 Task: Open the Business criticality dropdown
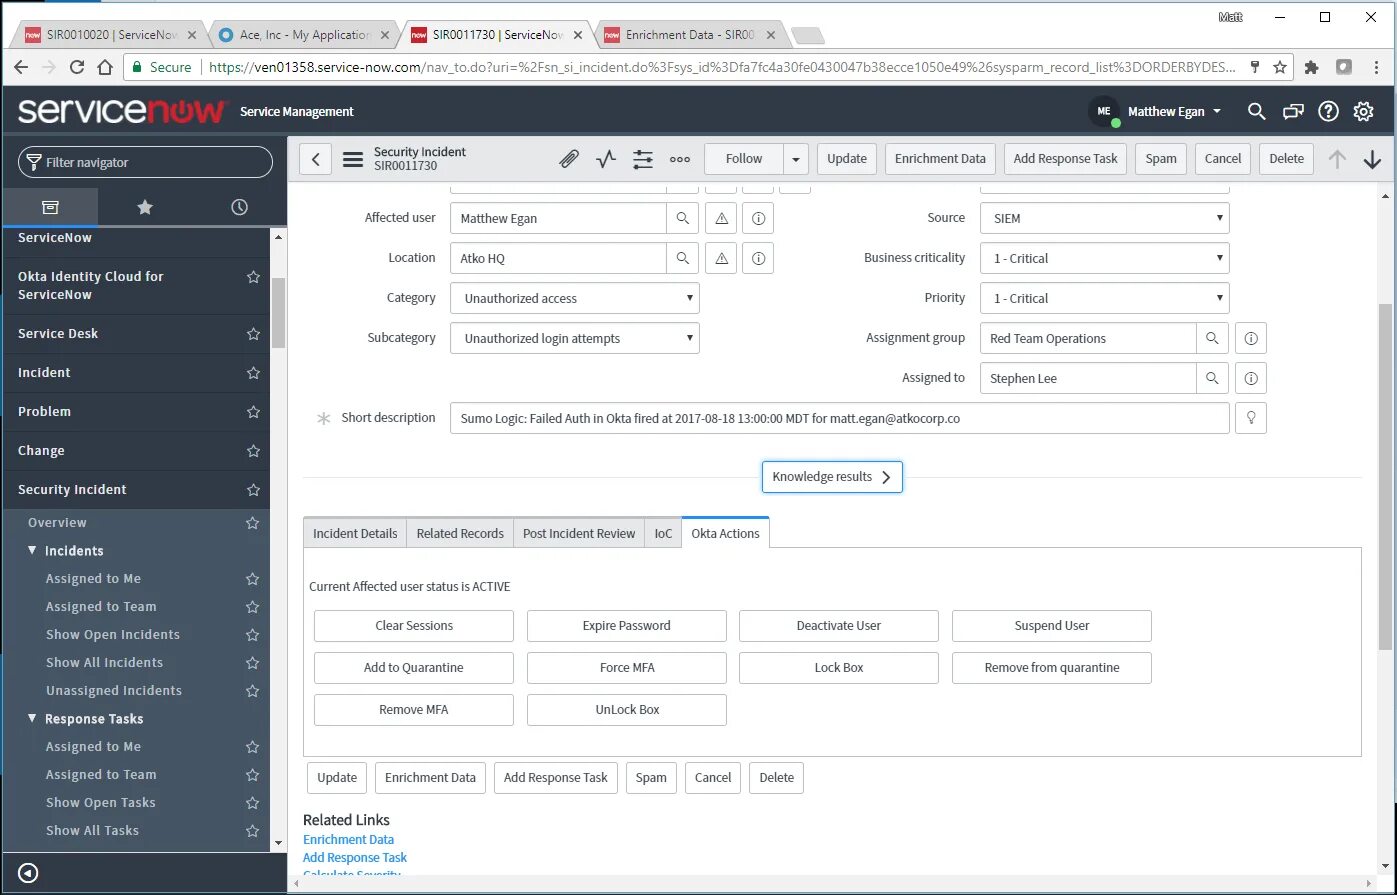(x=1105, y=258)
